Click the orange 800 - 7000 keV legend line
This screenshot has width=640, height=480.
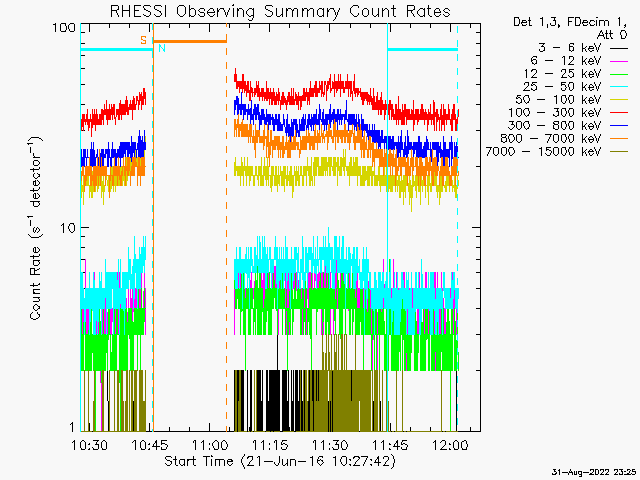[x=619, y=140]
